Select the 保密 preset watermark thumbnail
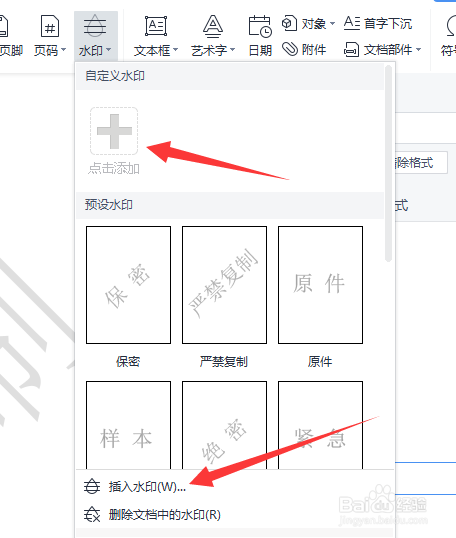Viewport: 456px width, 538px height. click(x=128, y=285)
